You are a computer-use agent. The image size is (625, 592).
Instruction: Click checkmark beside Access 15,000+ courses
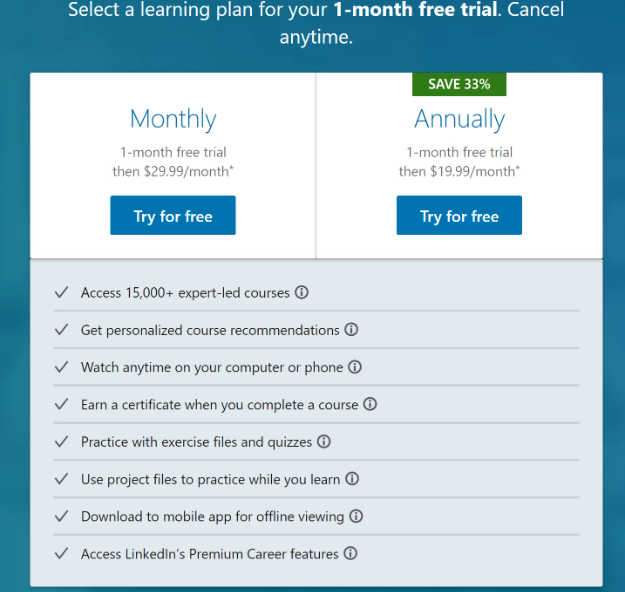[61, 292]
